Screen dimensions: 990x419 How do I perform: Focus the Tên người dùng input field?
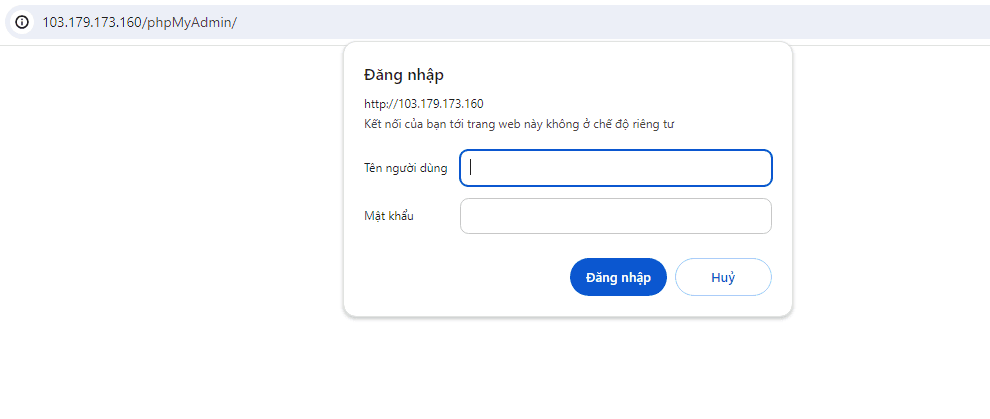pos(616,168)
